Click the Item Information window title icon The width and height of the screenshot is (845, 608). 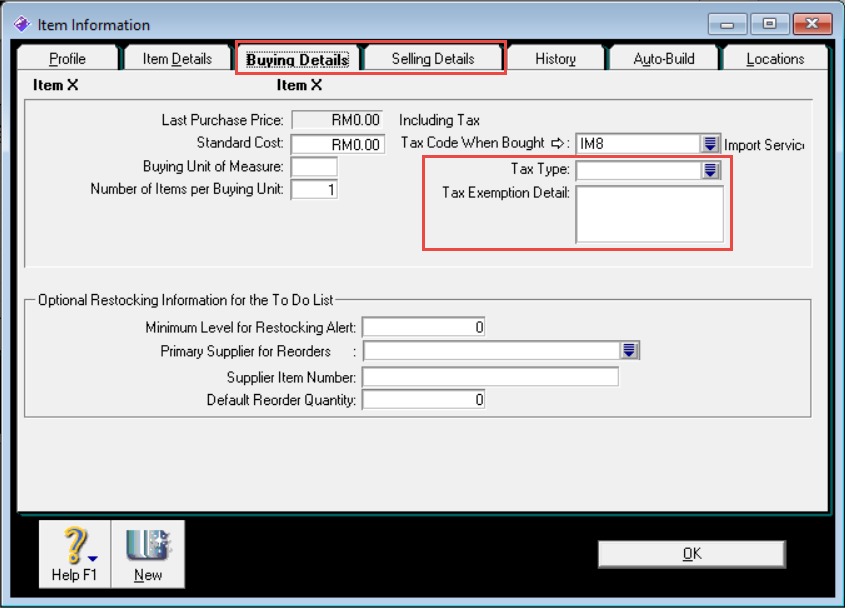21,24
